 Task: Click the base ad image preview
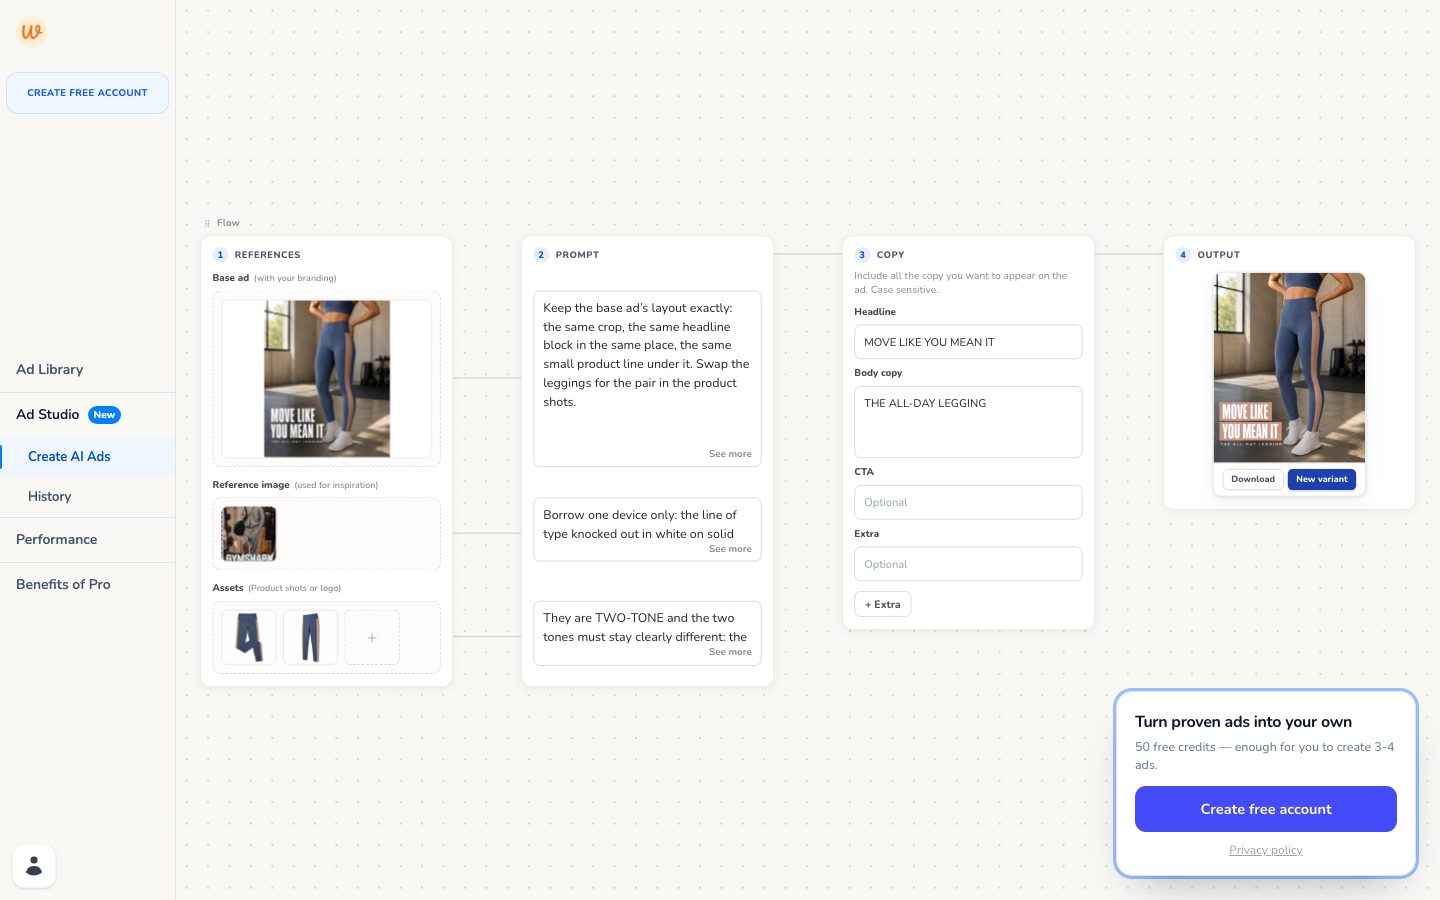327,379
